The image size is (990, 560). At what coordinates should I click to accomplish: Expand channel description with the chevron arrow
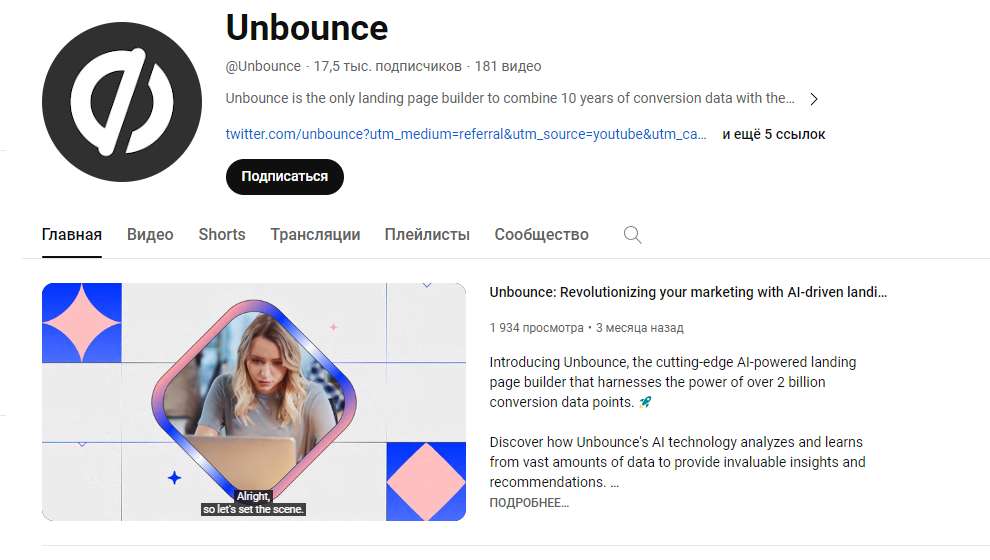tap(814, 99)
